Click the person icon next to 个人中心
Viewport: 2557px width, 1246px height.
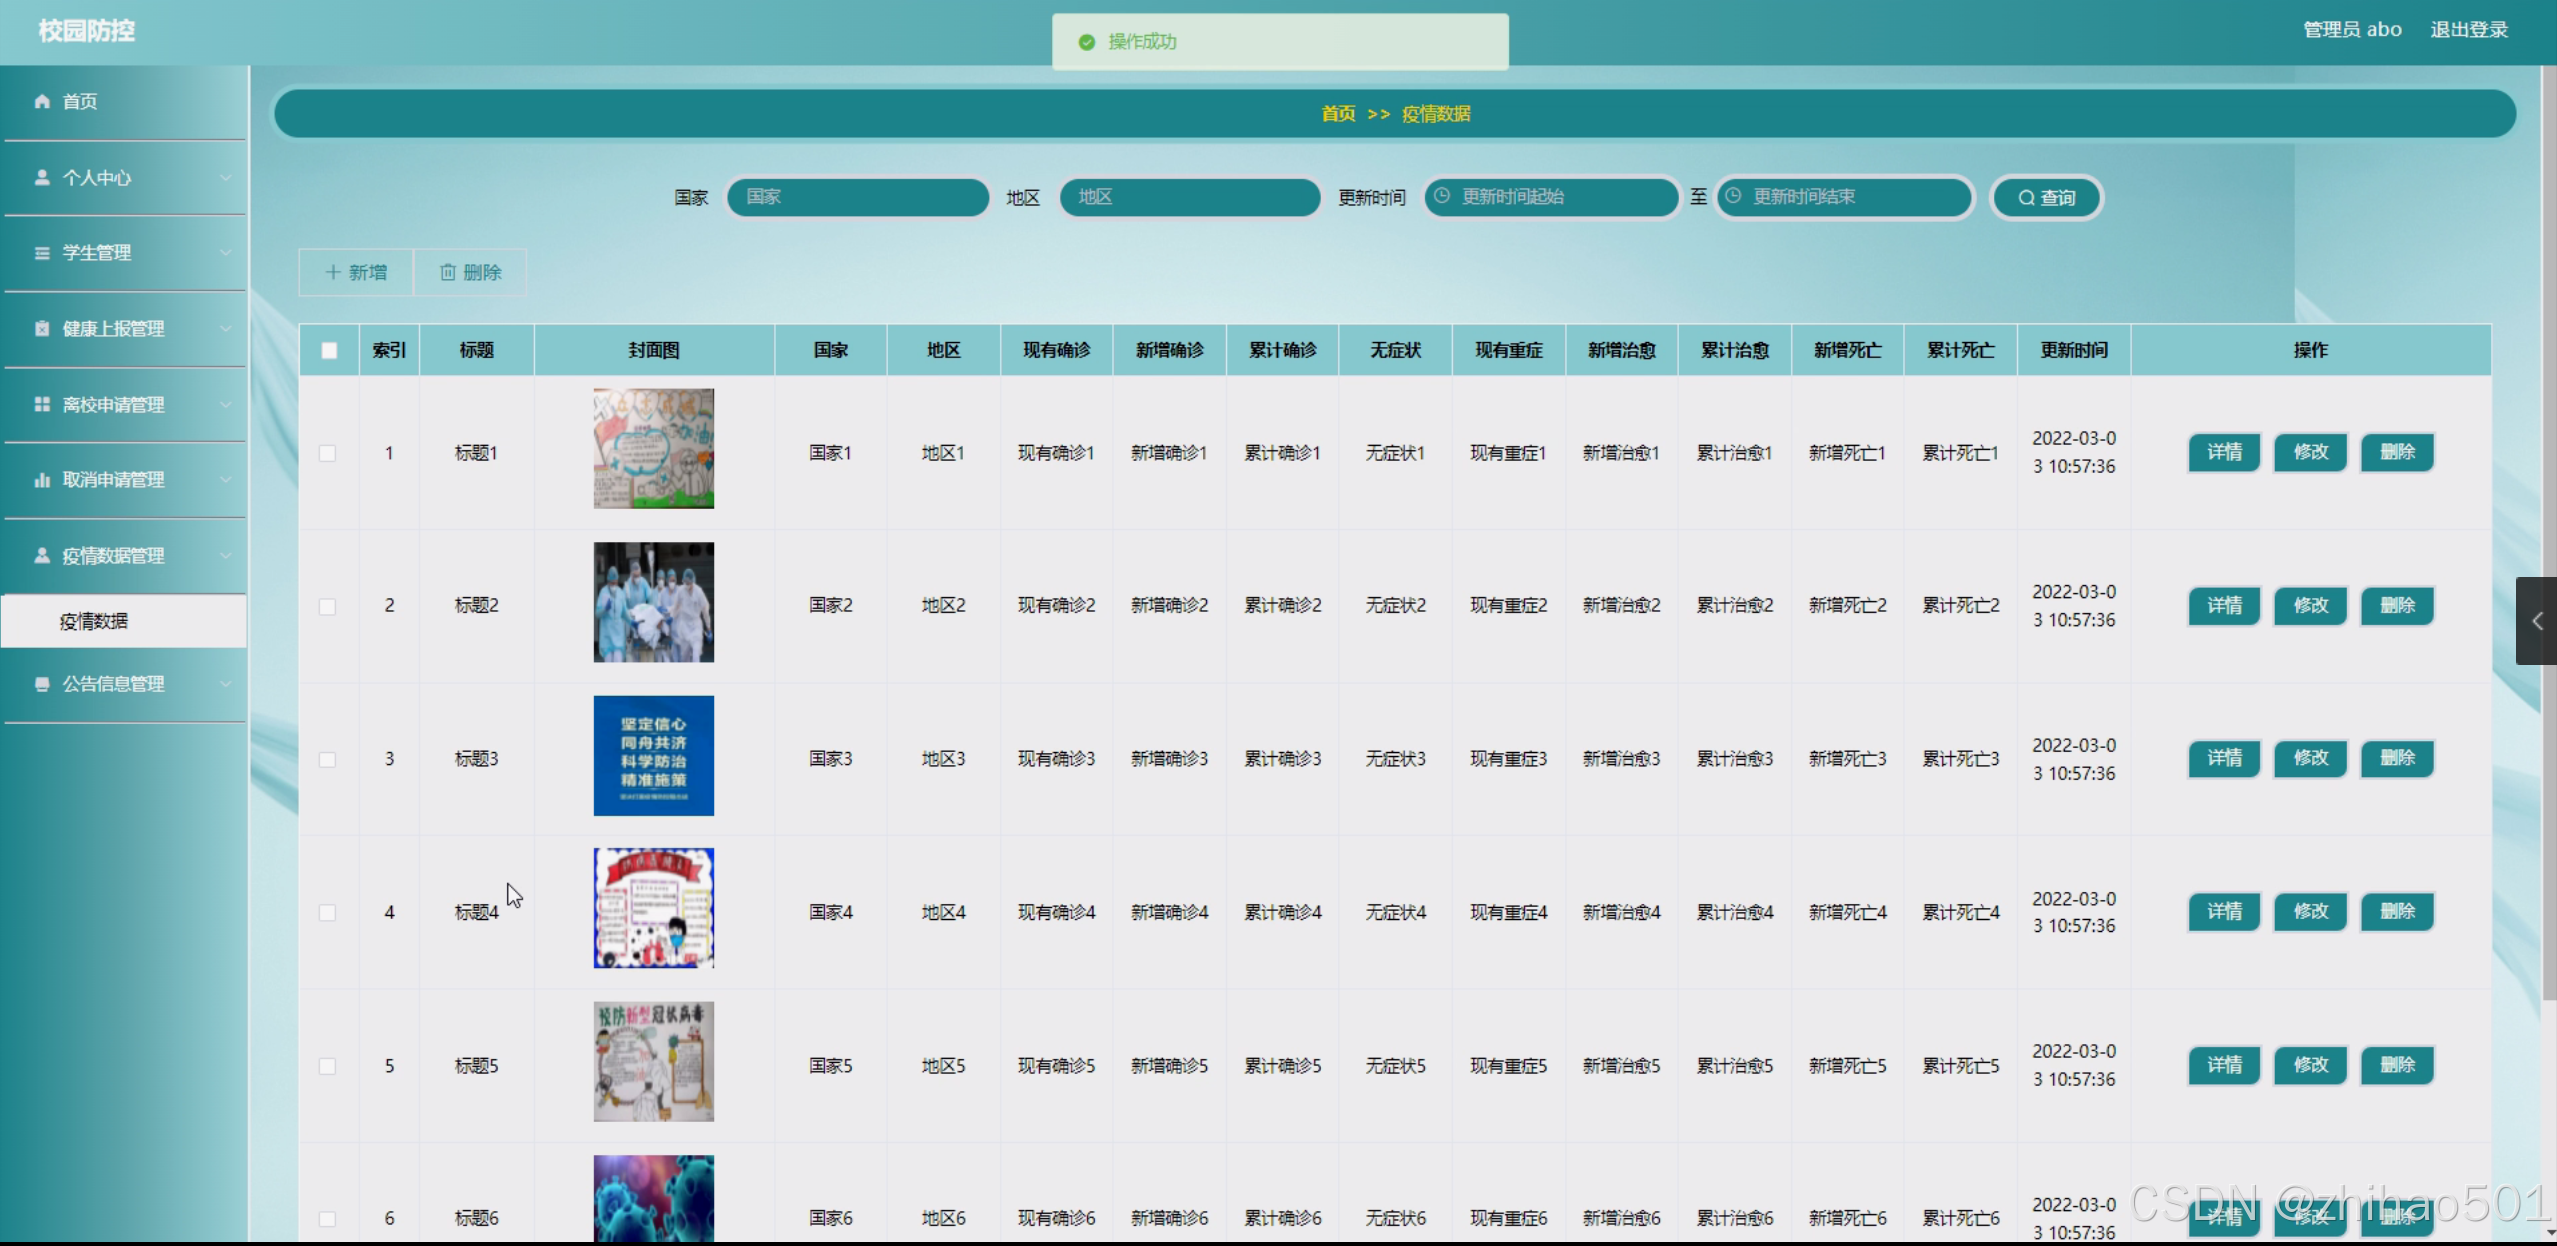pos(42,177)
